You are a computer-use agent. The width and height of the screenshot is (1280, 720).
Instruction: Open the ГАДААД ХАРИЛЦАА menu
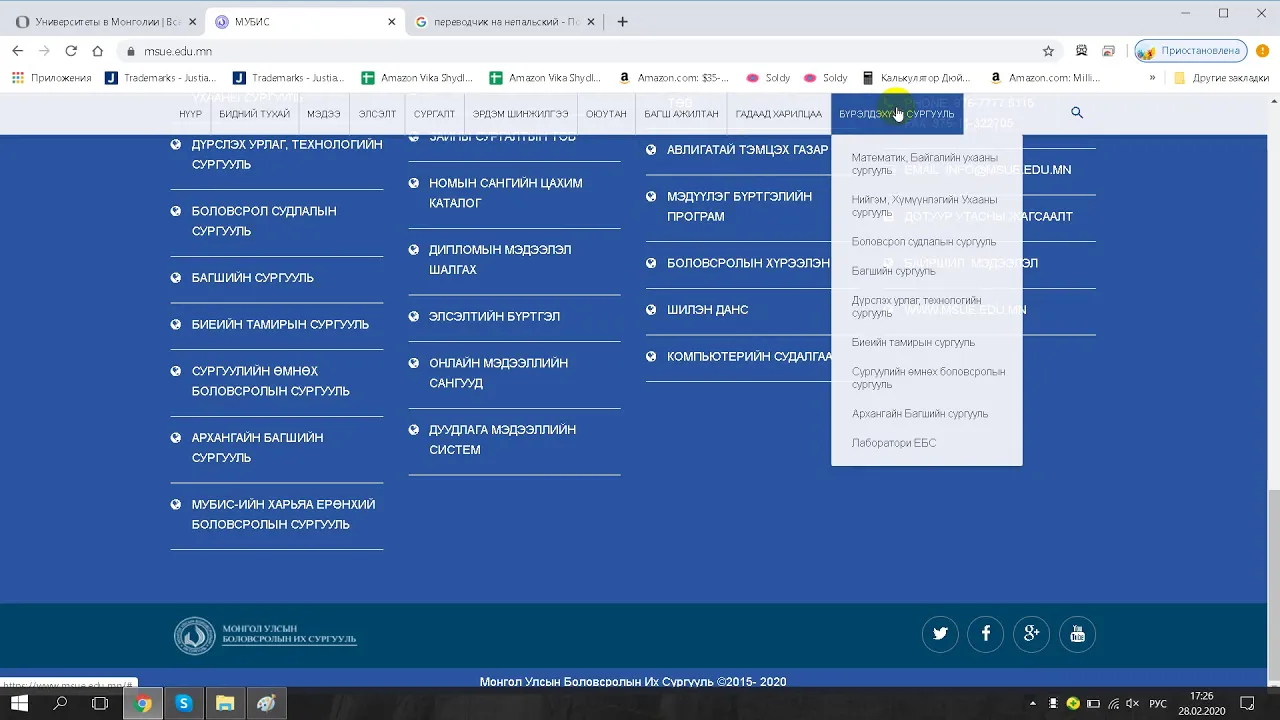pos(778,114)
